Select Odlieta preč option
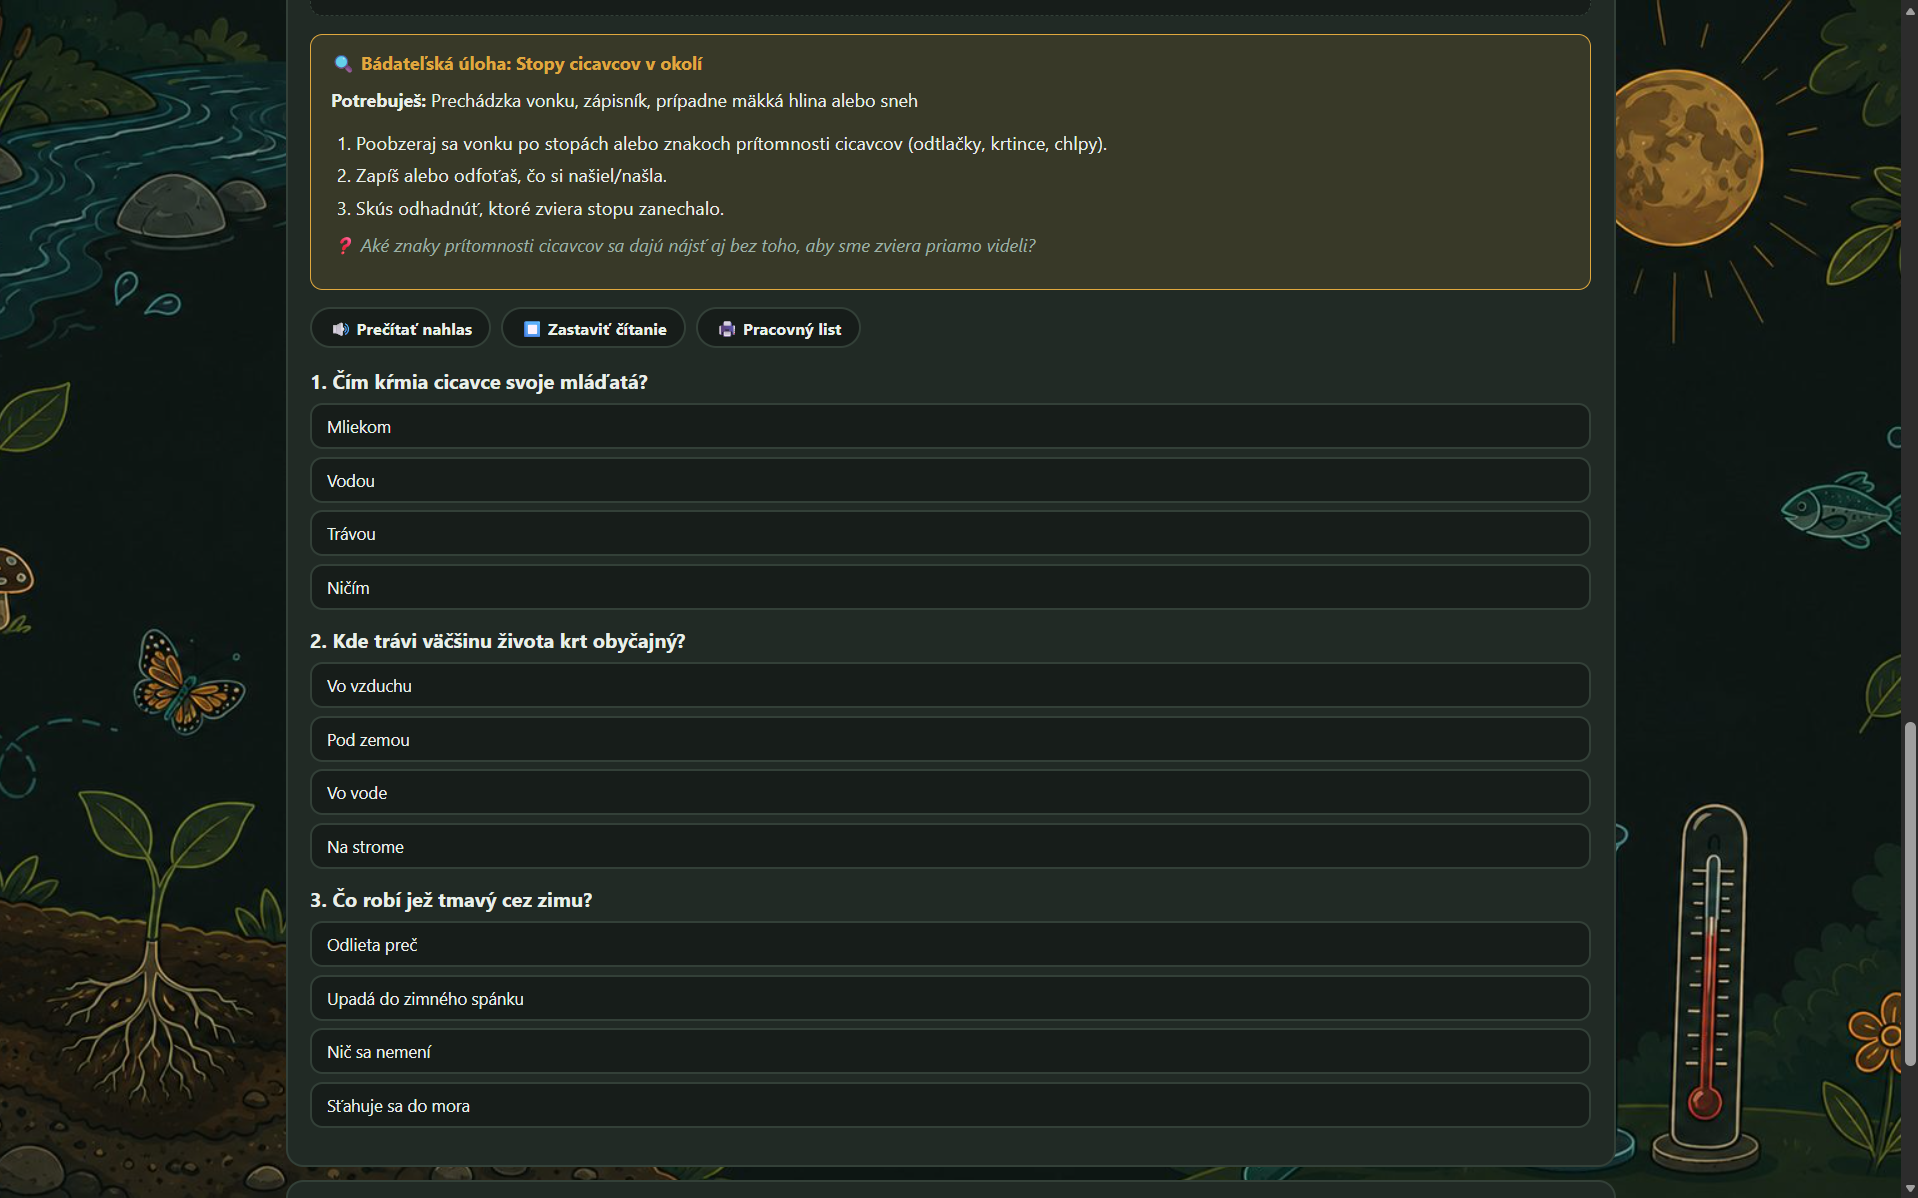This screenshot has width=1918, height=1198. tap(949, 945)
